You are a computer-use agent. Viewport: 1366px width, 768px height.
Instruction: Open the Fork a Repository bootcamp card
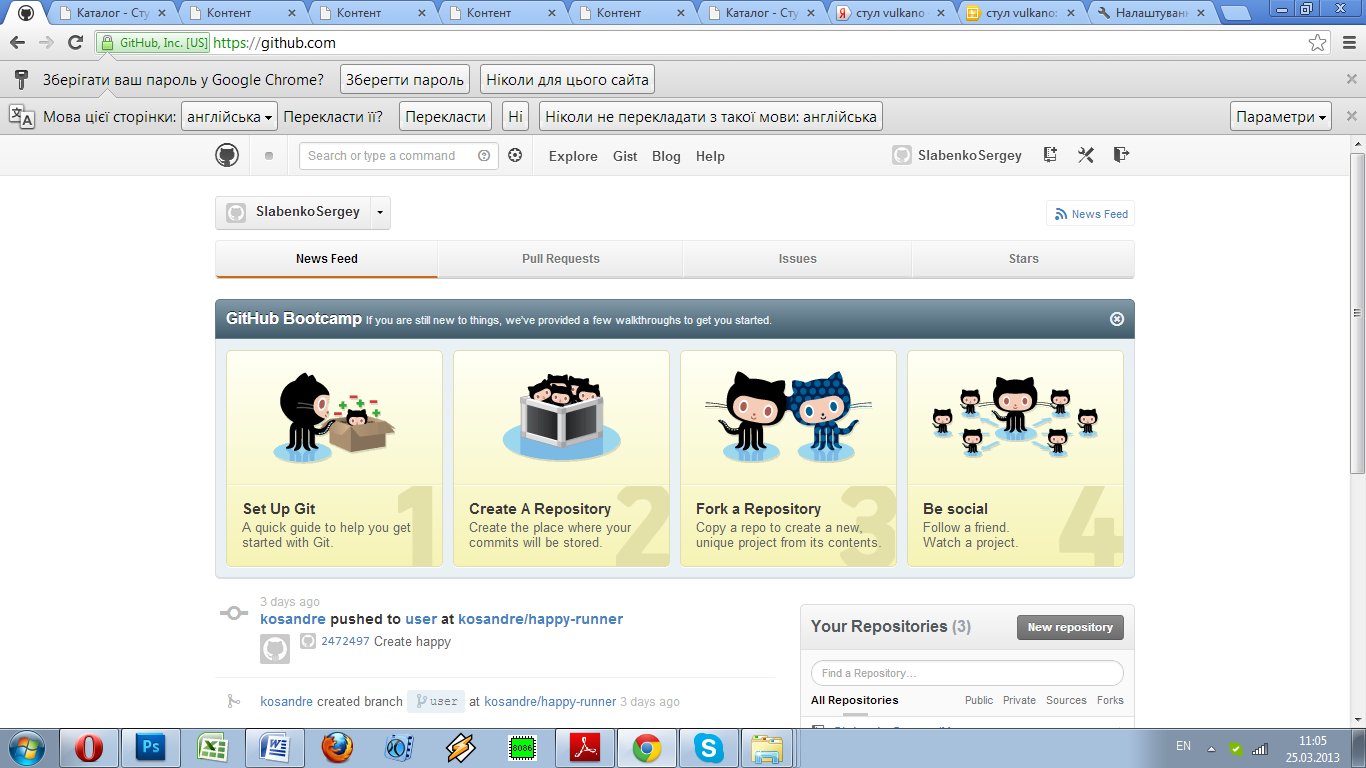point(788,458)
